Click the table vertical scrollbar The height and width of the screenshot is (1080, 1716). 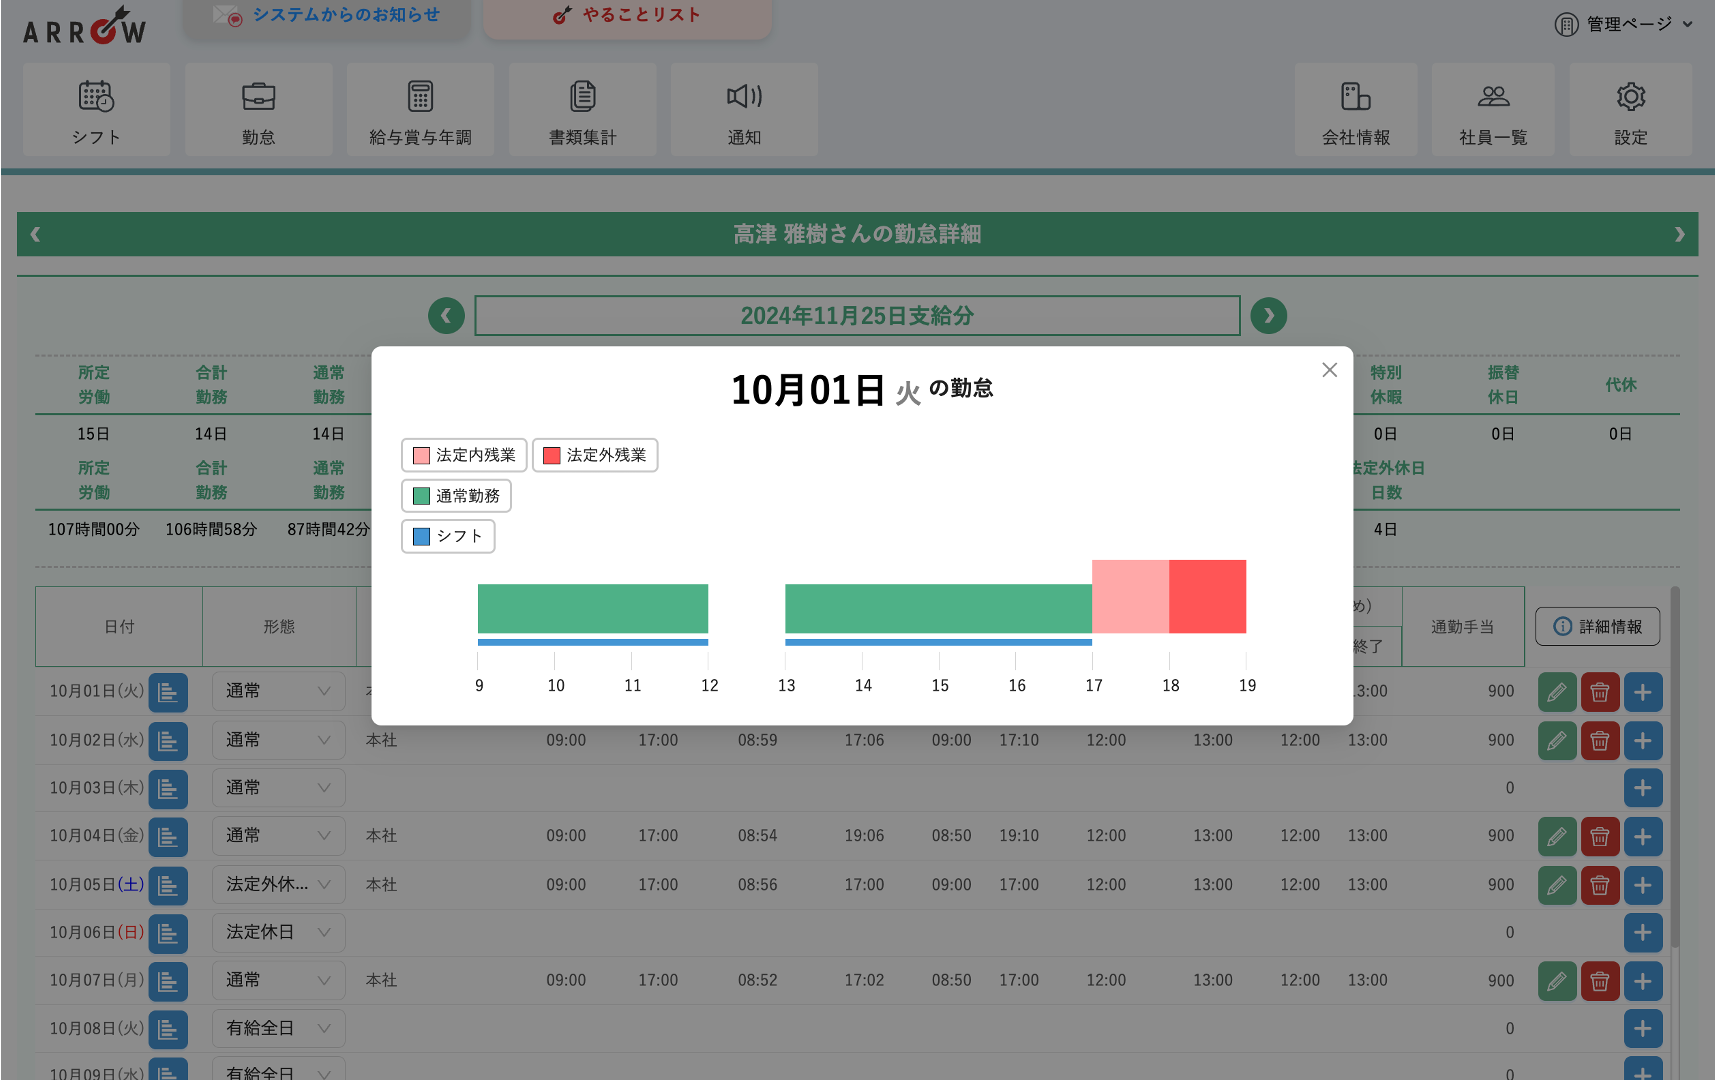[1675, 768]
